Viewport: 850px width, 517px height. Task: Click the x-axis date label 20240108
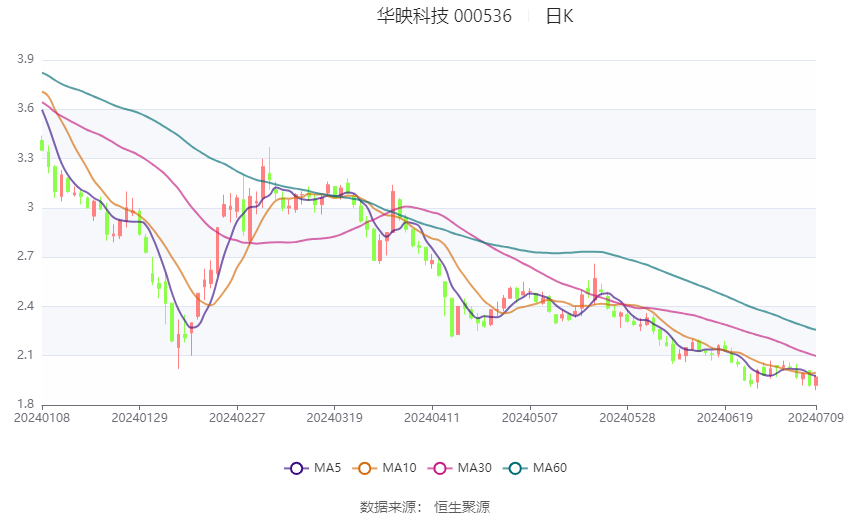[42, 418]
